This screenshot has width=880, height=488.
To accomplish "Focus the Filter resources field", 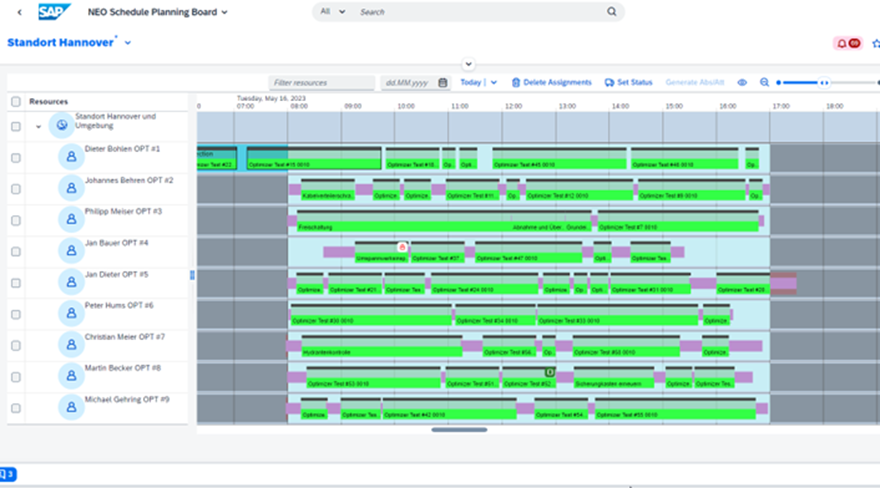I will [x=322, y=82].
